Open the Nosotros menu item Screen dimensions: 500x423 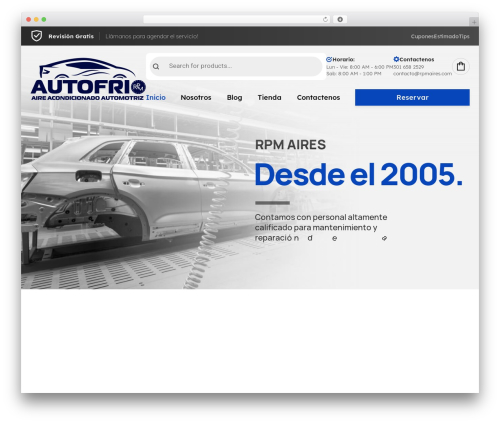[x=196, y=97]
